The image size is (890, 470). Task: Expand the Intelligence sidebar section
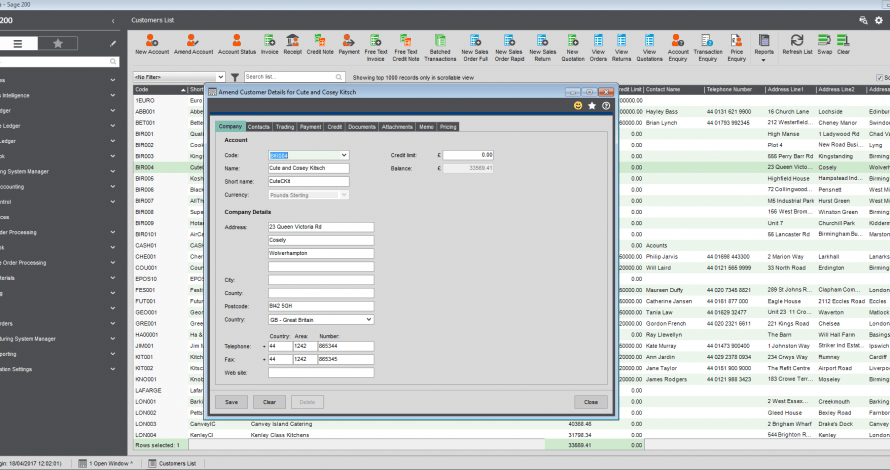pos(112,95)
